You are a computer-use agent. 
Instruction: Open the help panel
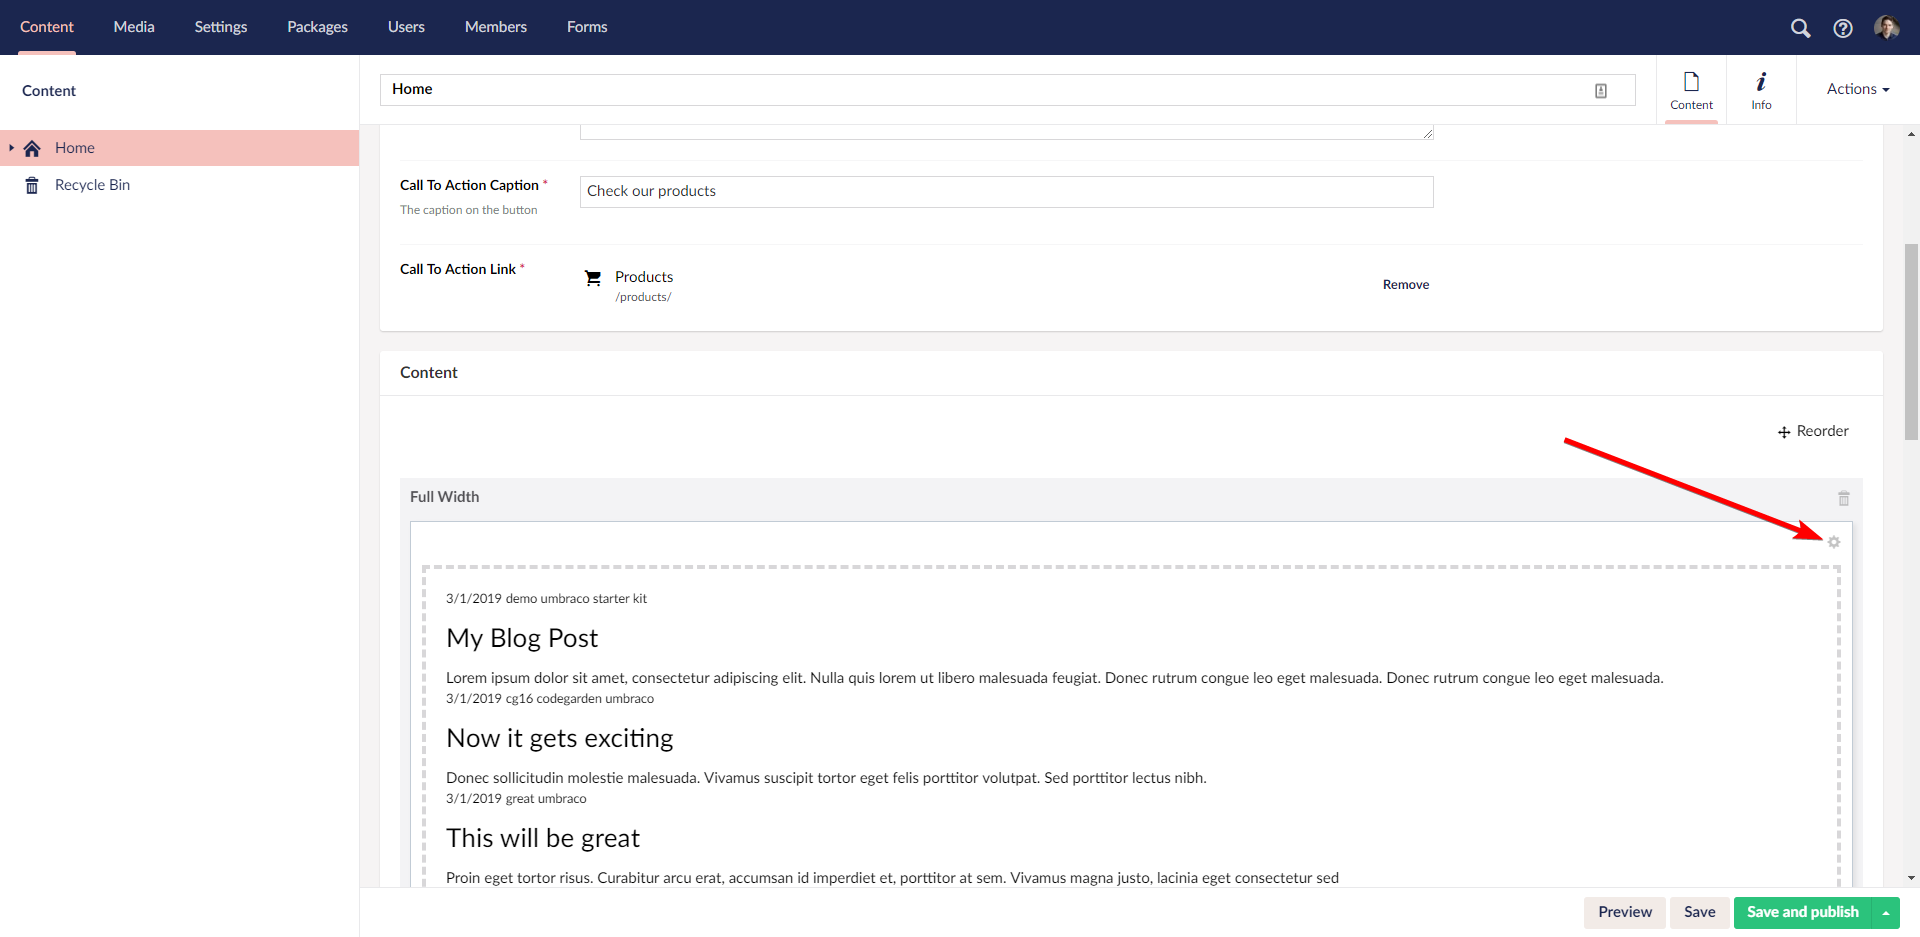(x=1843, y=28)
